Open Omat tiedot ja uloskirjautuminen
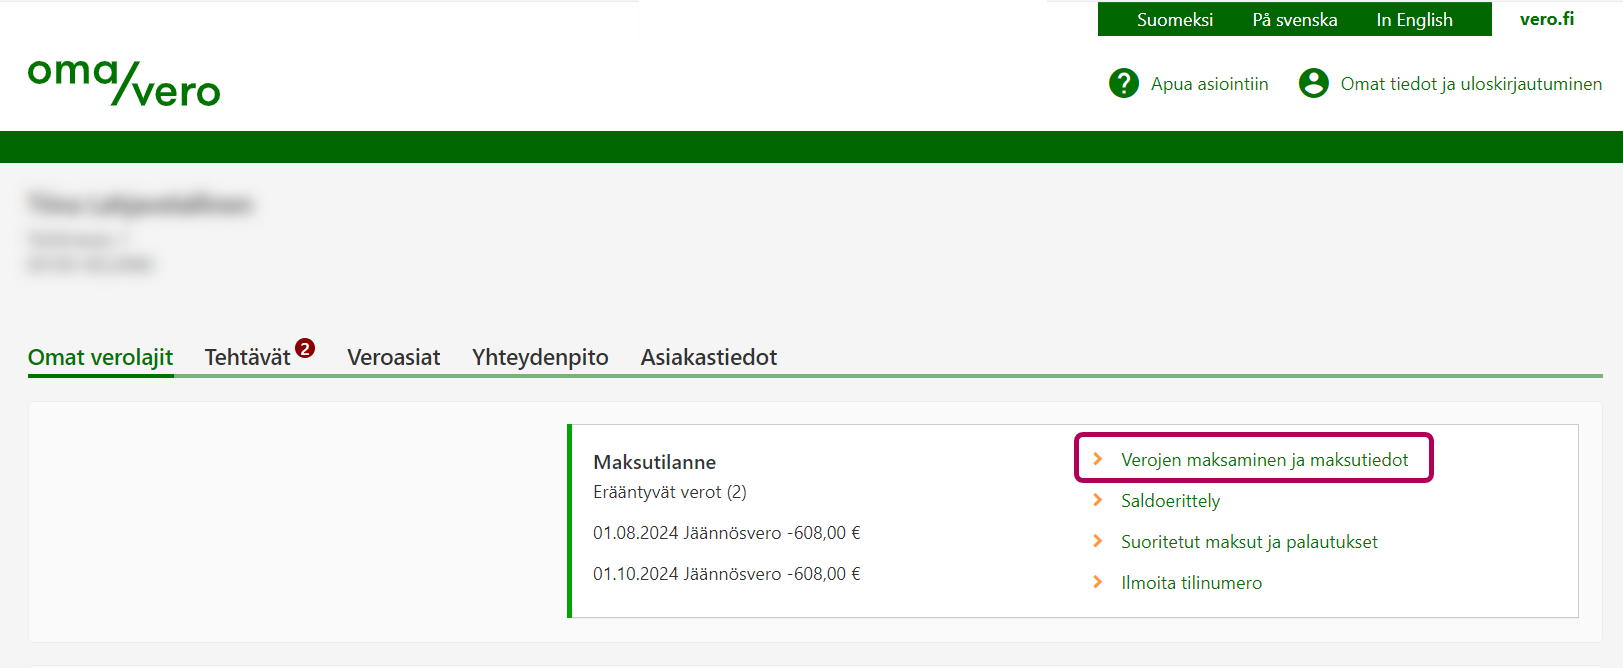This screenshot has height=668, width=1623. [x=1470, y=84]
